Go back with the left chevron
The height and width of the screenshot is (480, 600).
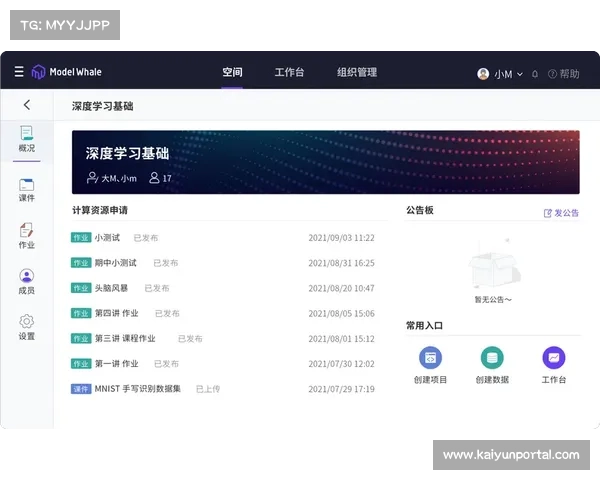(27, 105)
